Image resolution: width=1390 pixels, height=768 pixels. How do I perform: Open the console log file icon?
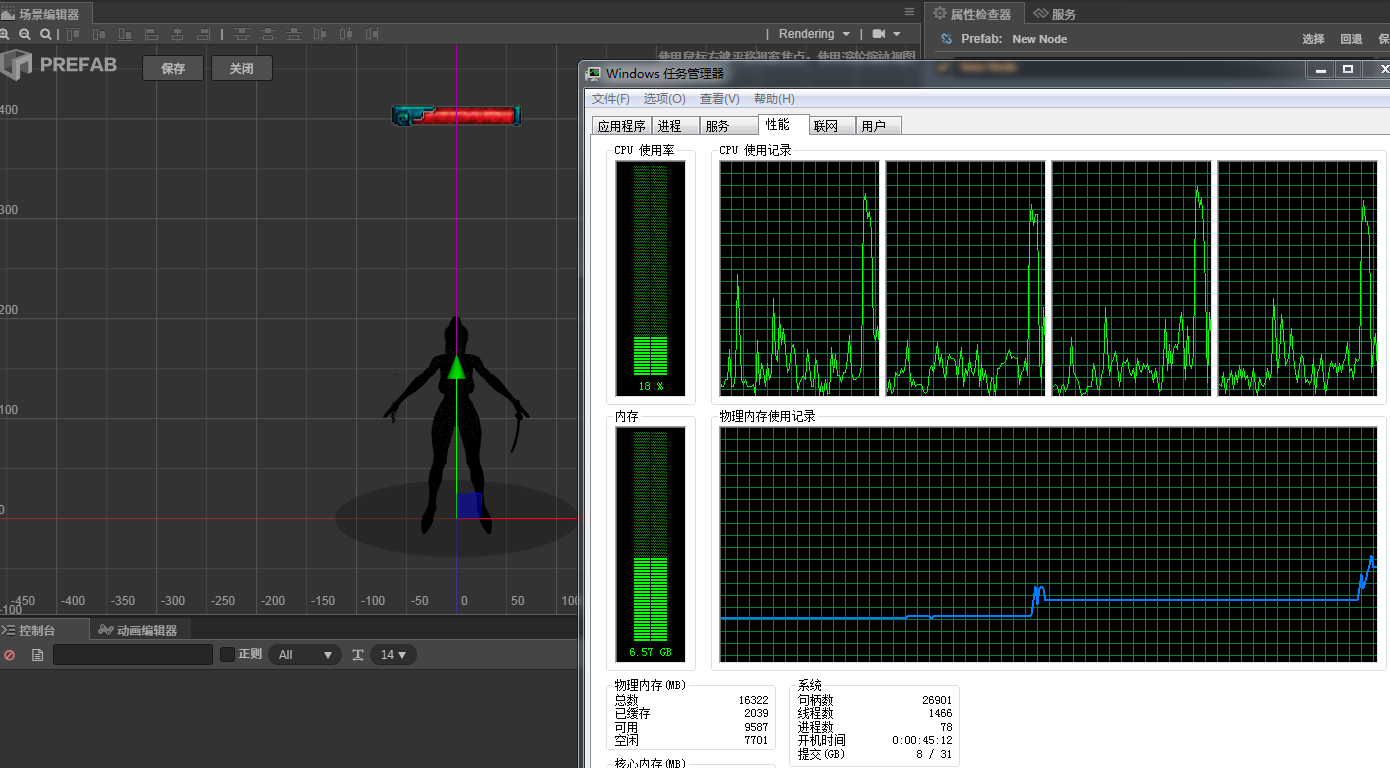37,655
